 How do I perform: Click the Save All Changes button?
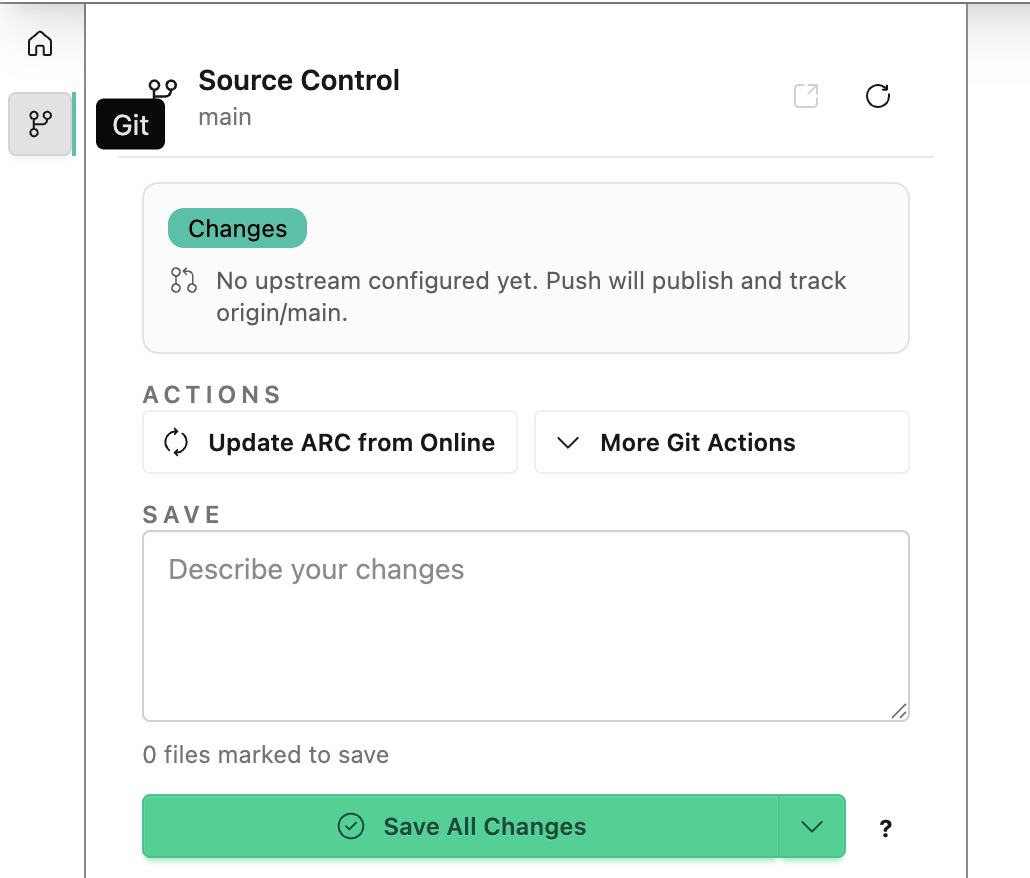point(460,826)
